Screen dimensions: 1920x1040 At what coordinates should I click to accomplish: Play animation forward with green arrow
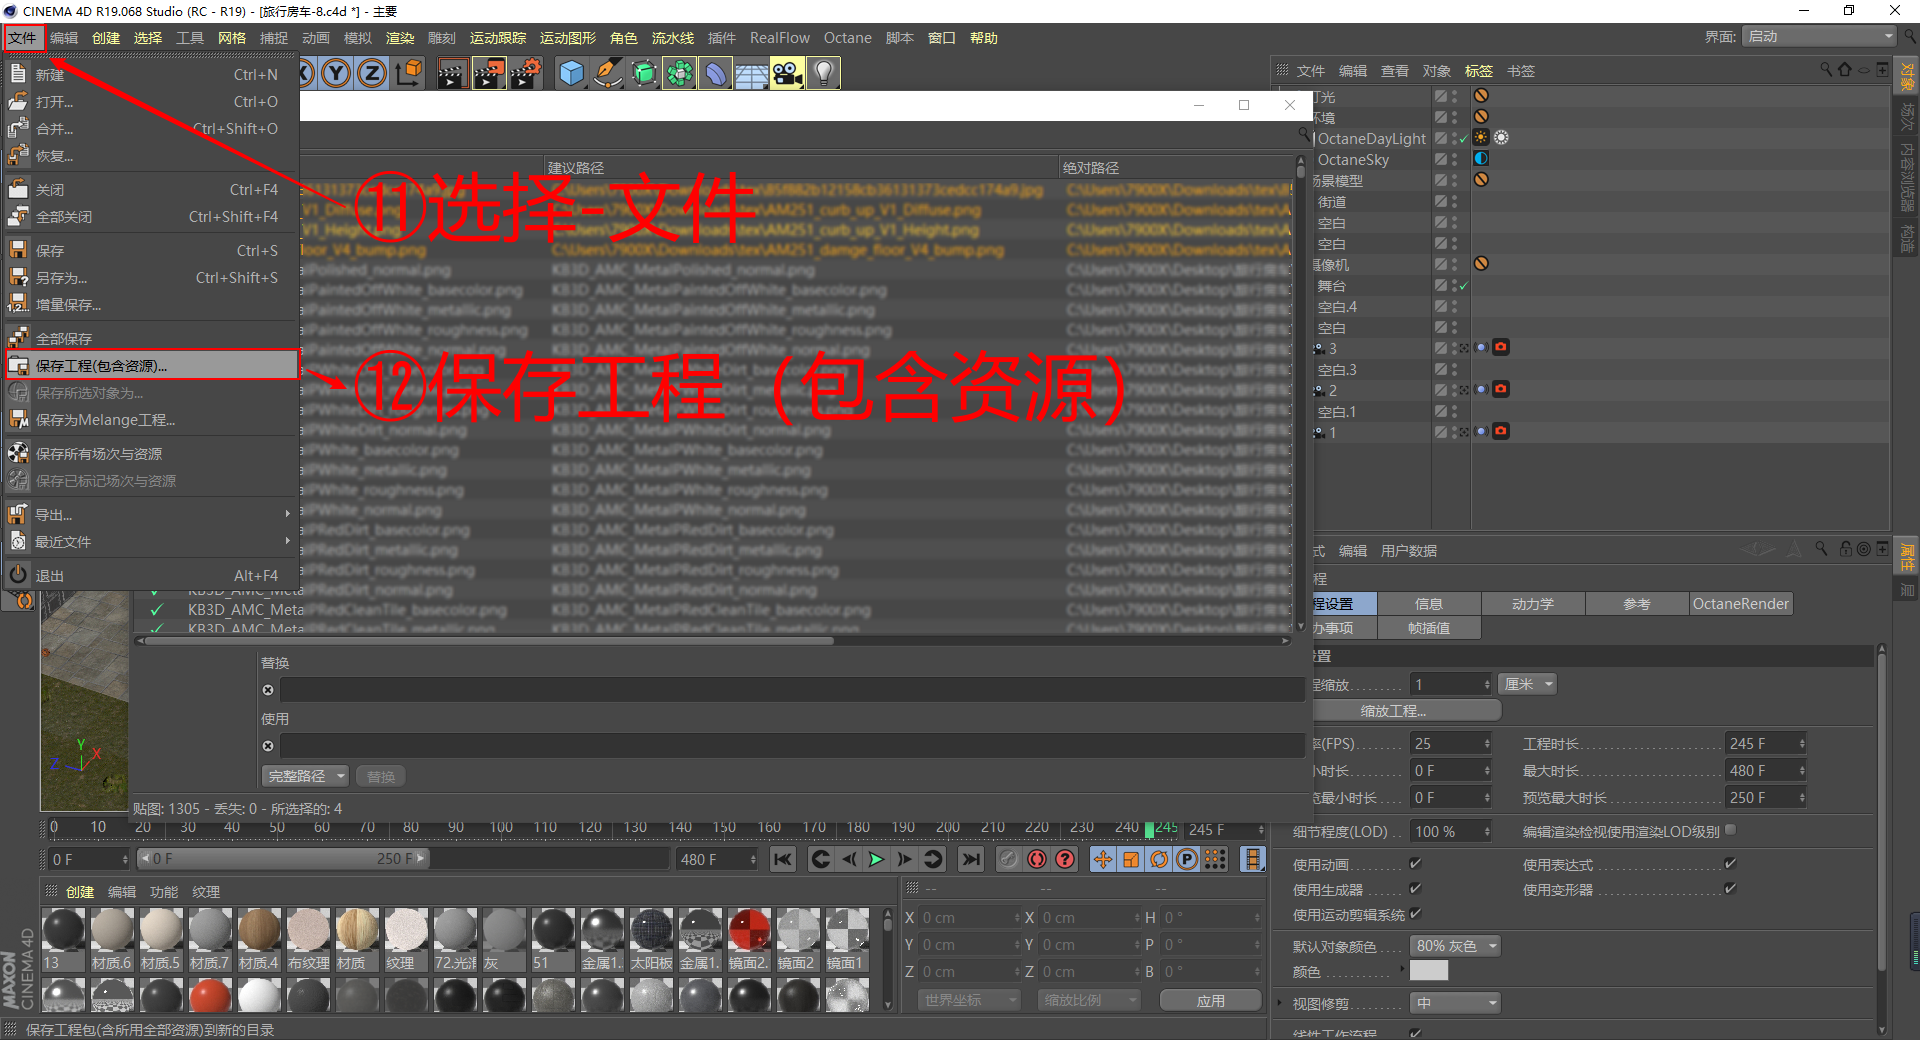[876, 859]
